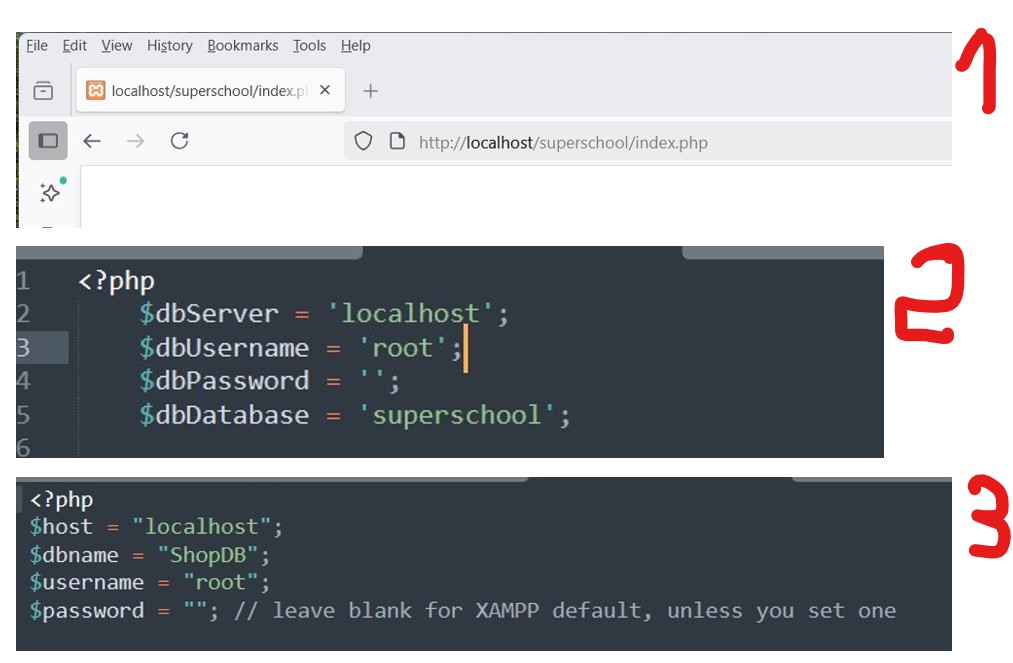Screen dimensions: 1013x663
Task: Click line number 3 in code gutter
Action: point(23,348)
